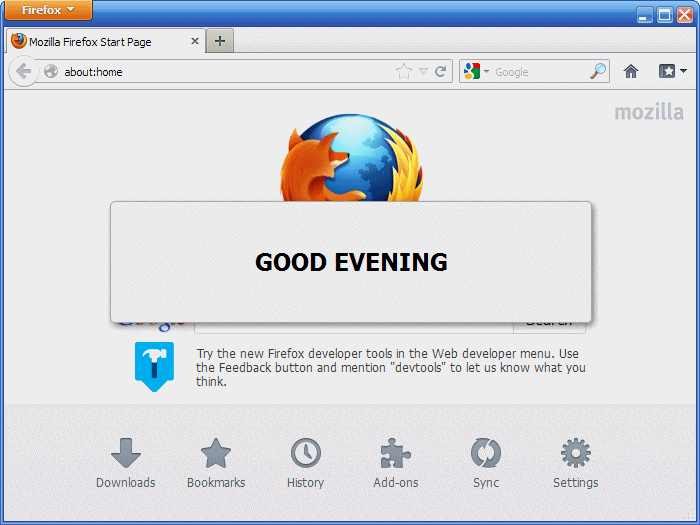Viewport: 700px width, 525px height.
Task: Open Downloads from the bottom launcher
Action: pos(126,463)
